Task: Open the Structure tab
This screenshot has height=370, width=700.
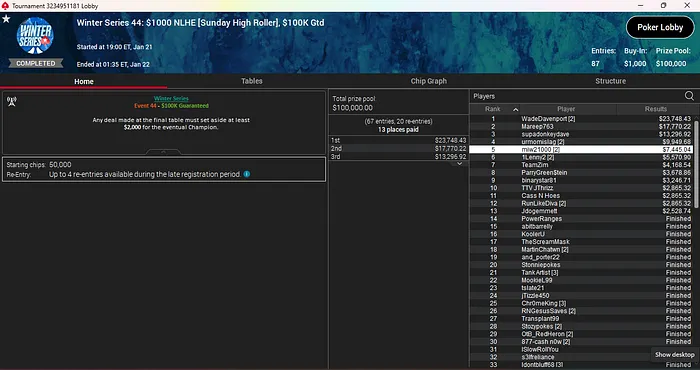Action: point(610,81)
